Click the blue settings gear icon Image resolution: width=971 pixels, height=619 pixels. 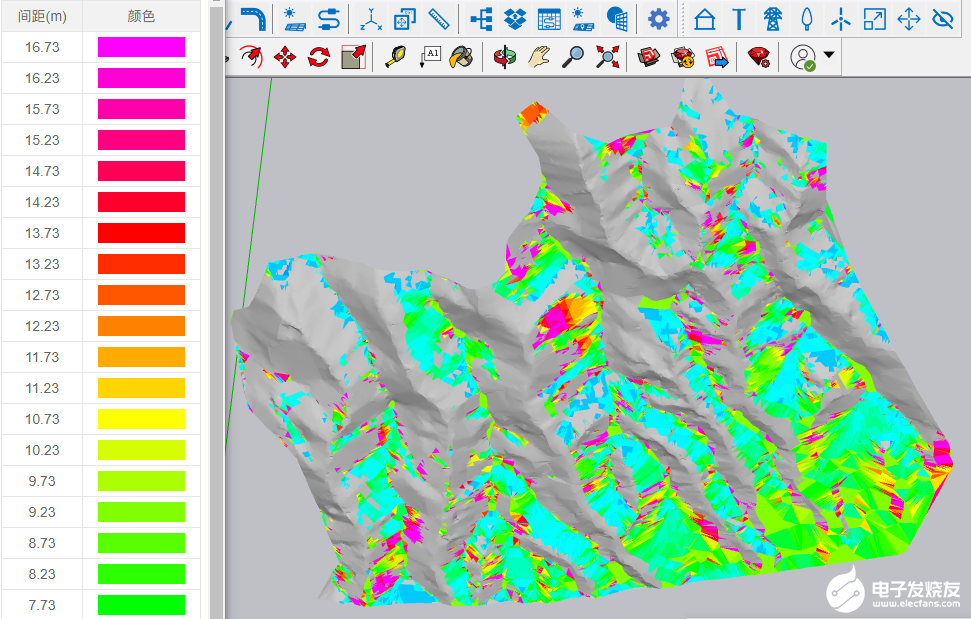(x=658, y=19)
